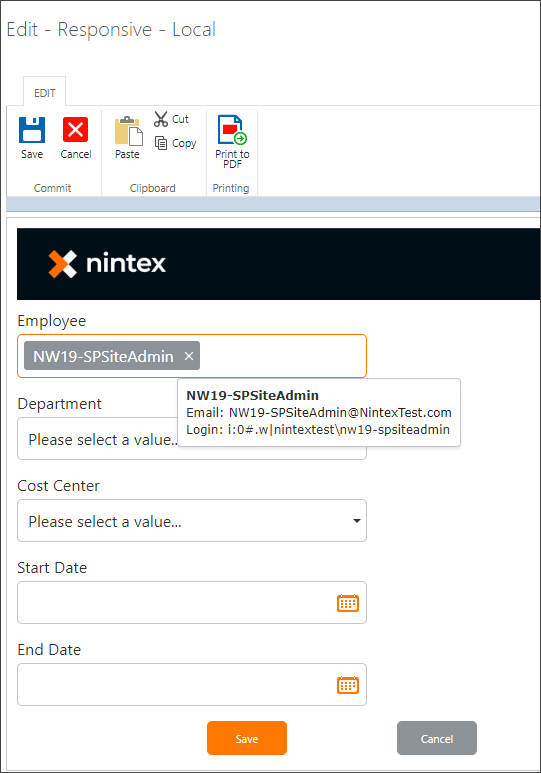This screenshot has height=773, width=541.
Task: Click the Commit group label
Action: (52, 188)
